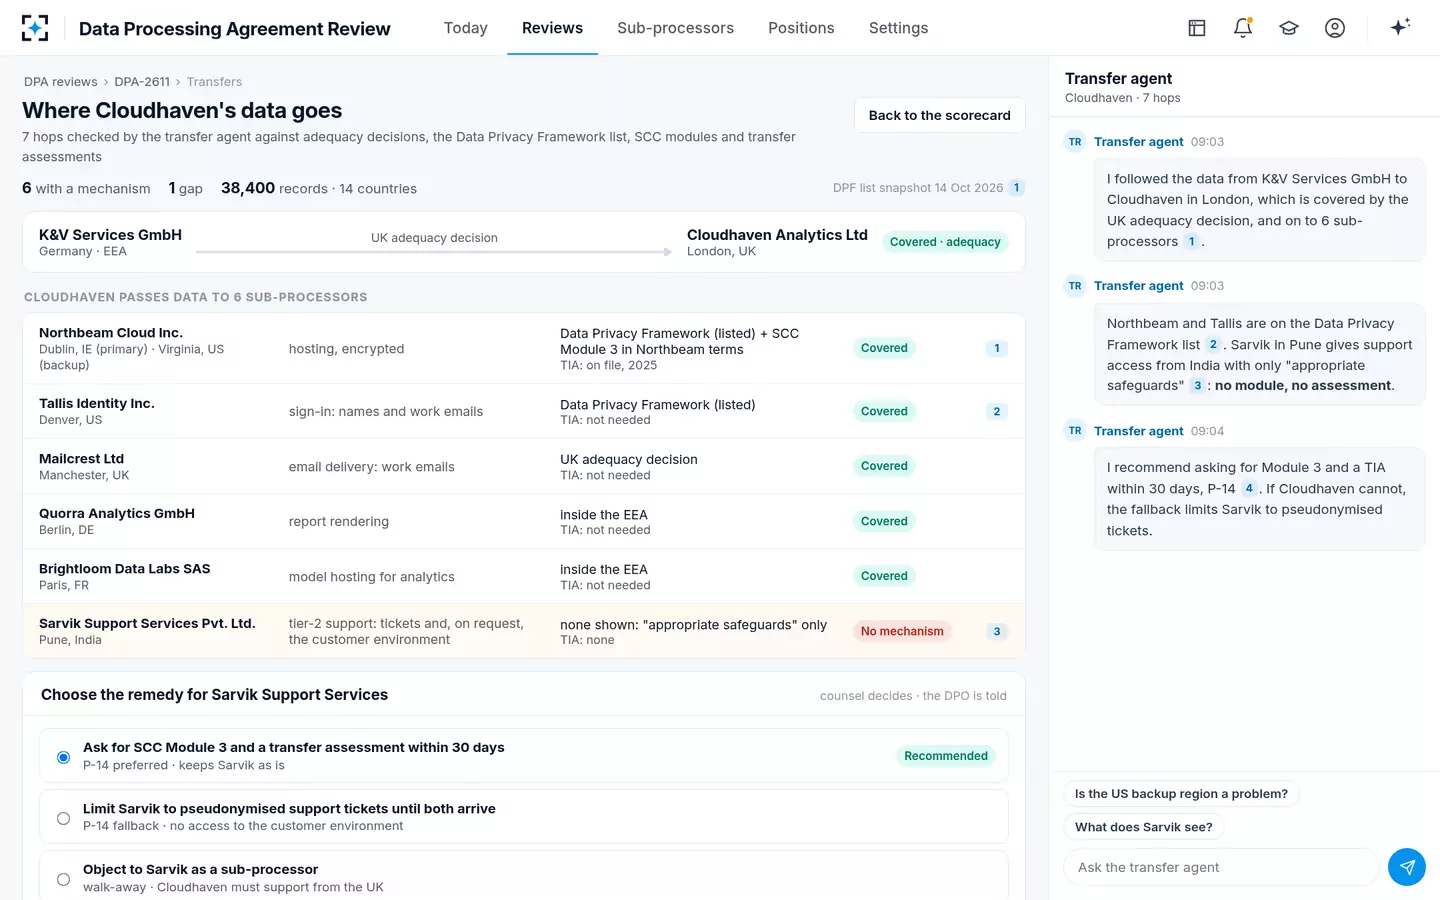1440x900 pixels.
Task: Toggle the AI sparkle assistant icon
Action: [1400, 27]
